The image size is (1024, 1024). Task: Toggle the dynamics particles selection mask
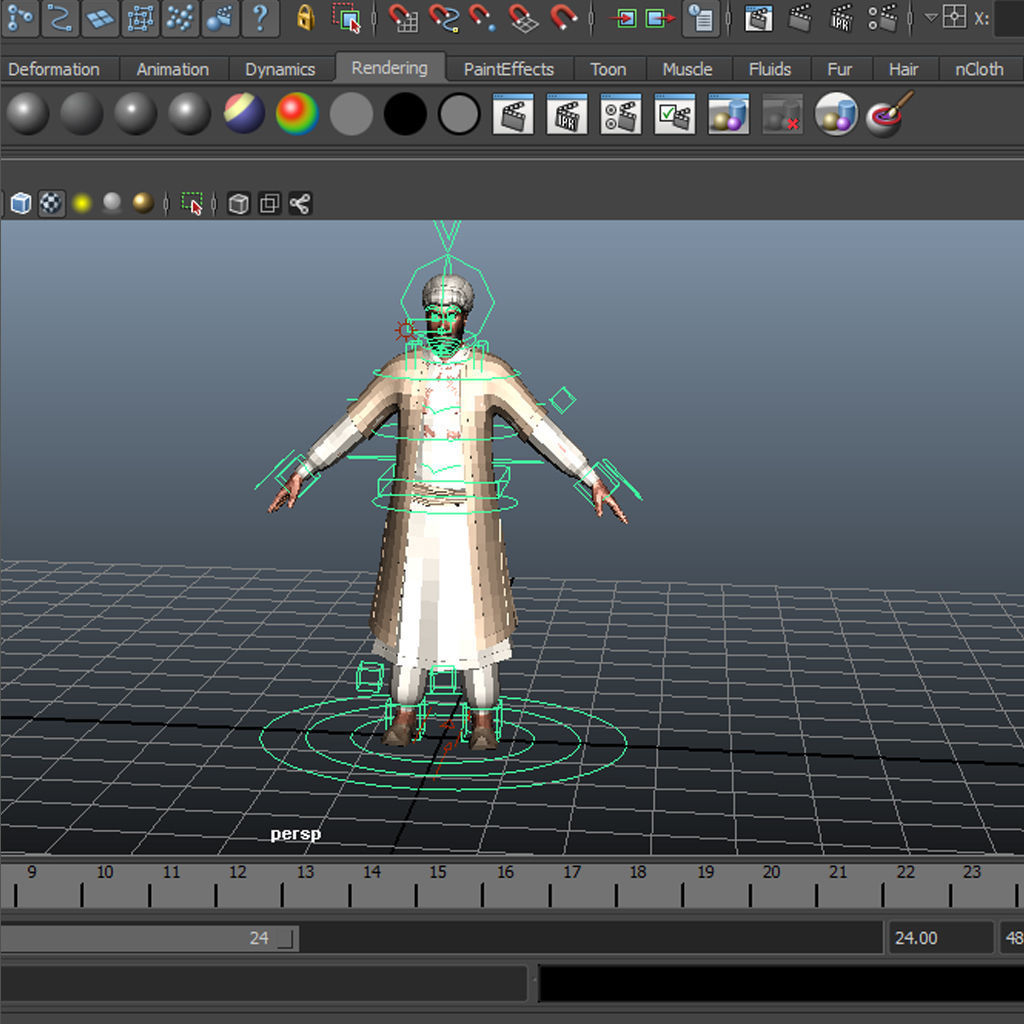180,17
